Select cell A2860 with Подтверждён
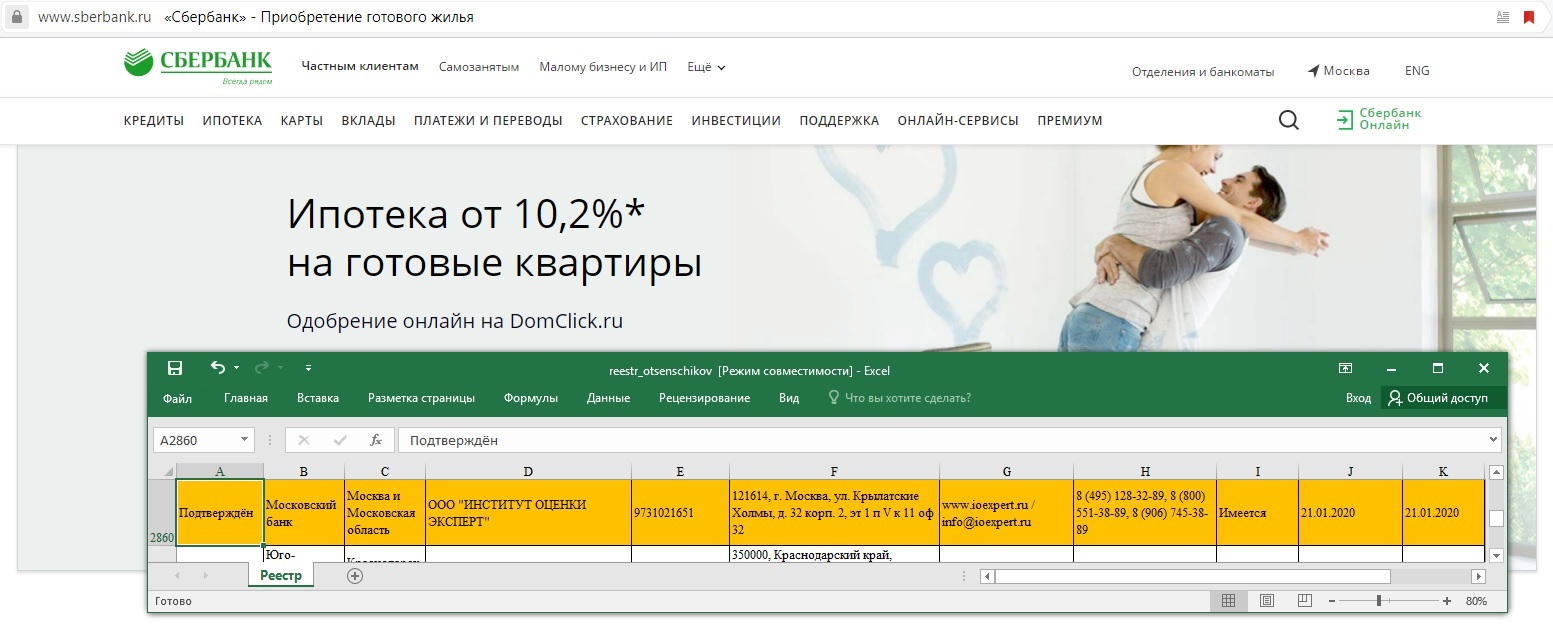The width and height of the screenshot is (1553, 628). (220, 512)
